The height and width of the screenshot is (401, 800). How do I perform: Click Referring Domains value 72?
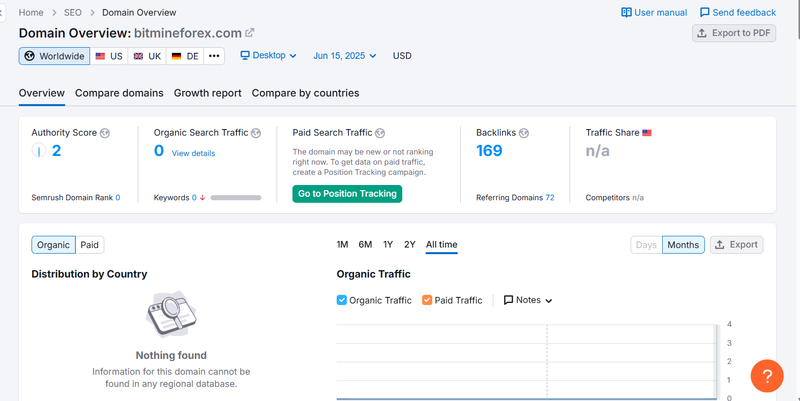pos(549,197)
